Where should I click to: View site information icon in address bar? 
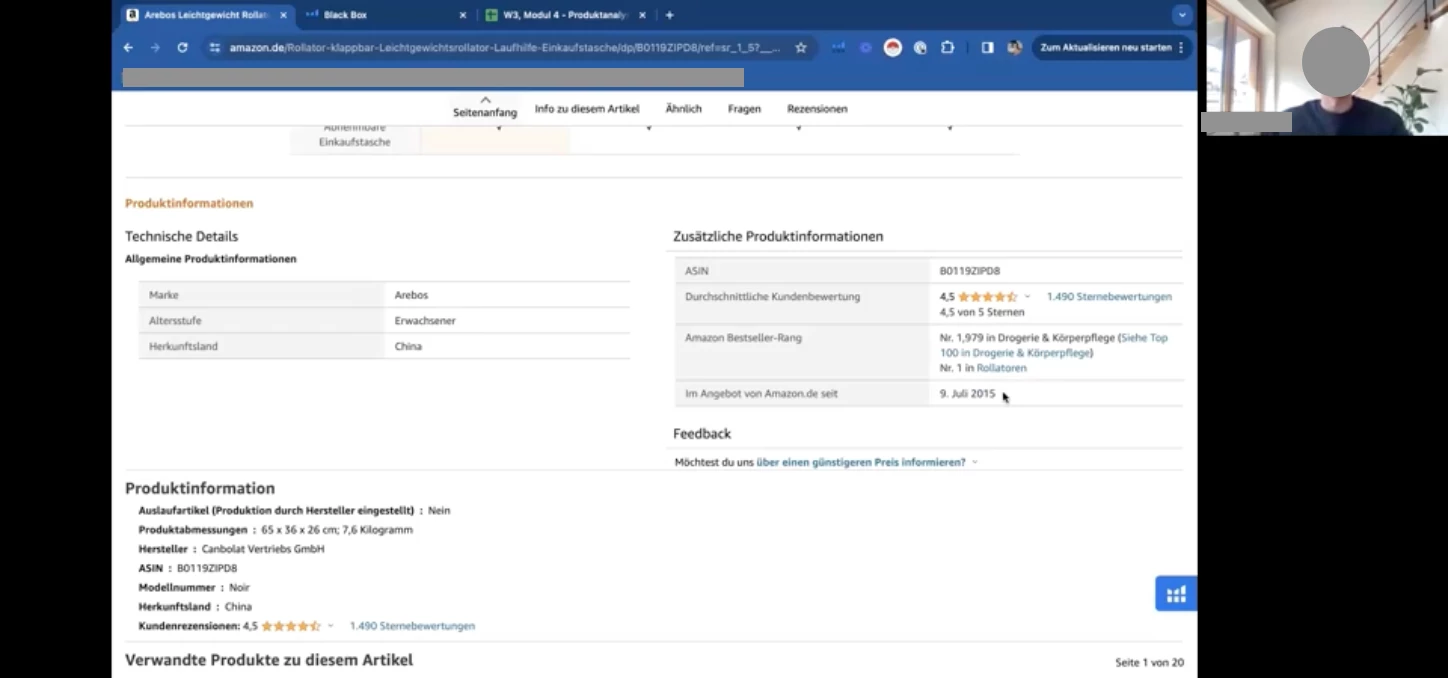point(214,47)
